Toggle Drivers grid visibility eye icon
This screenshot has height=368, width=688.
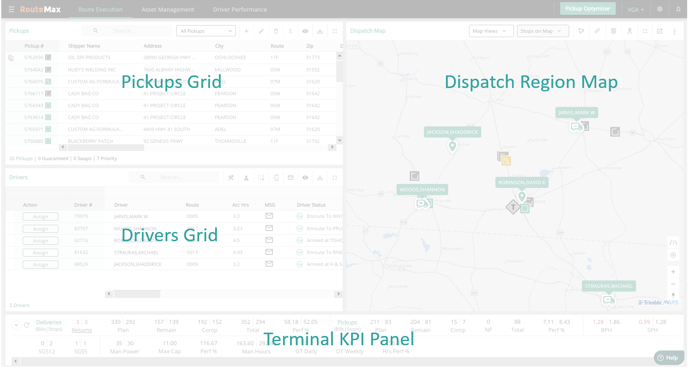(x=305, y=178)
